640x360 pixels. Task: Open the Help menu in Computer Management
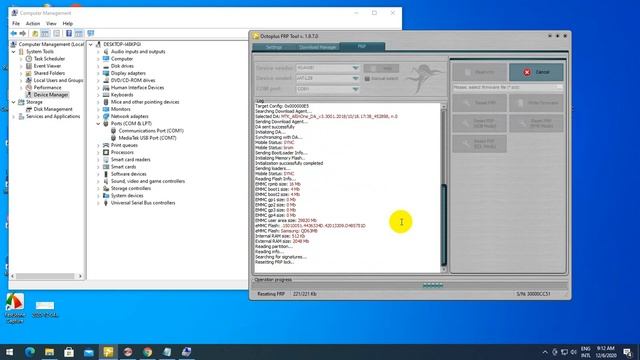[x=68, y=24]
